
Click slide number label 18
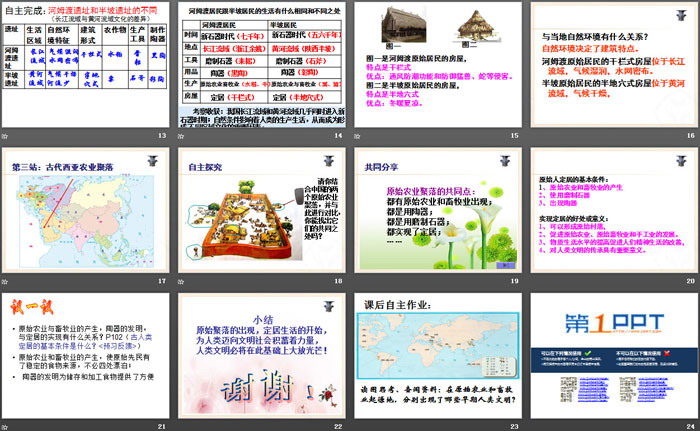pyautogui.click(x=338, y=281)
